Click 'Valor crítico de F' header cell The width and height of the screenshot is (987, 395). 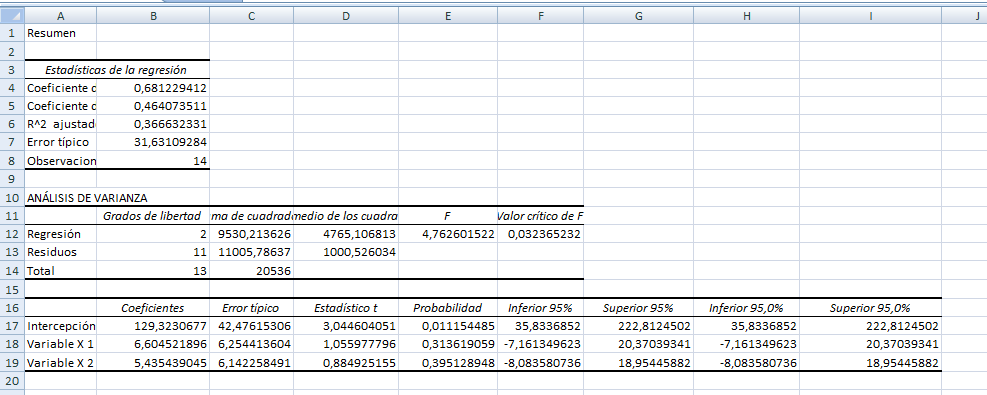coord(540,216)
